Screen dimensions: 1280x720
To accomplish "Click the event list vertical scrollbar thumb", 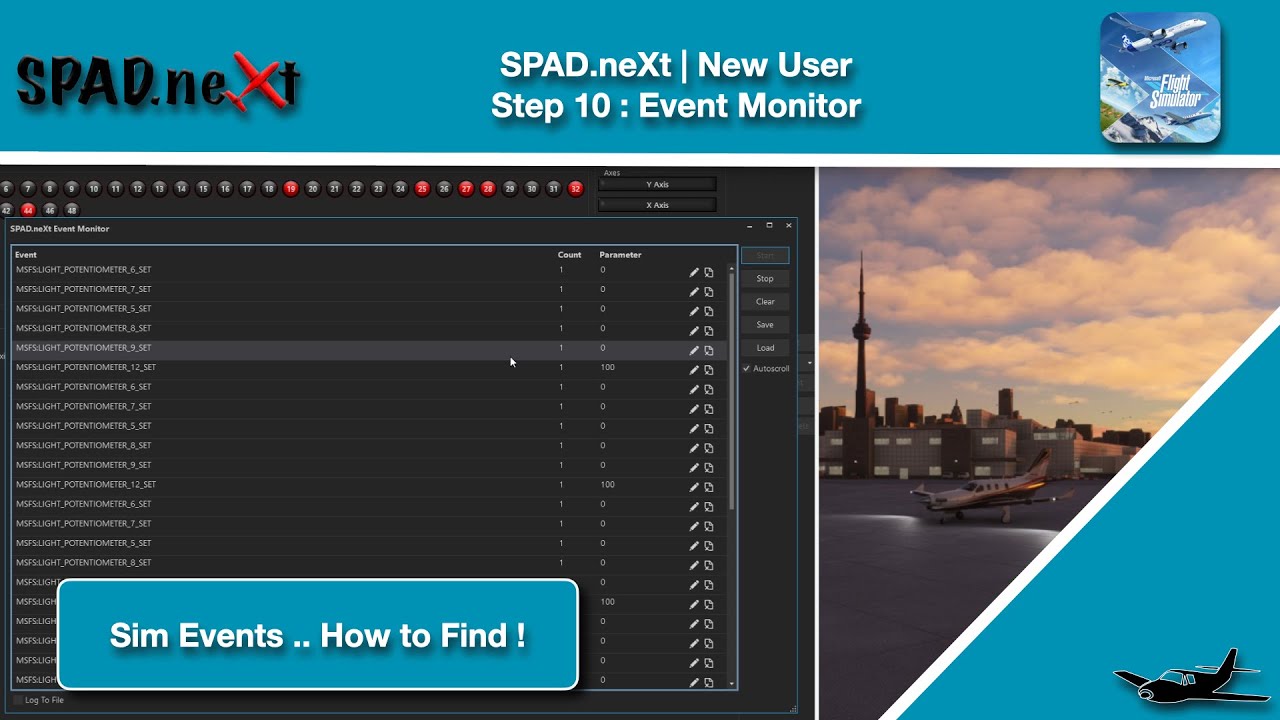I will [732, 390].
